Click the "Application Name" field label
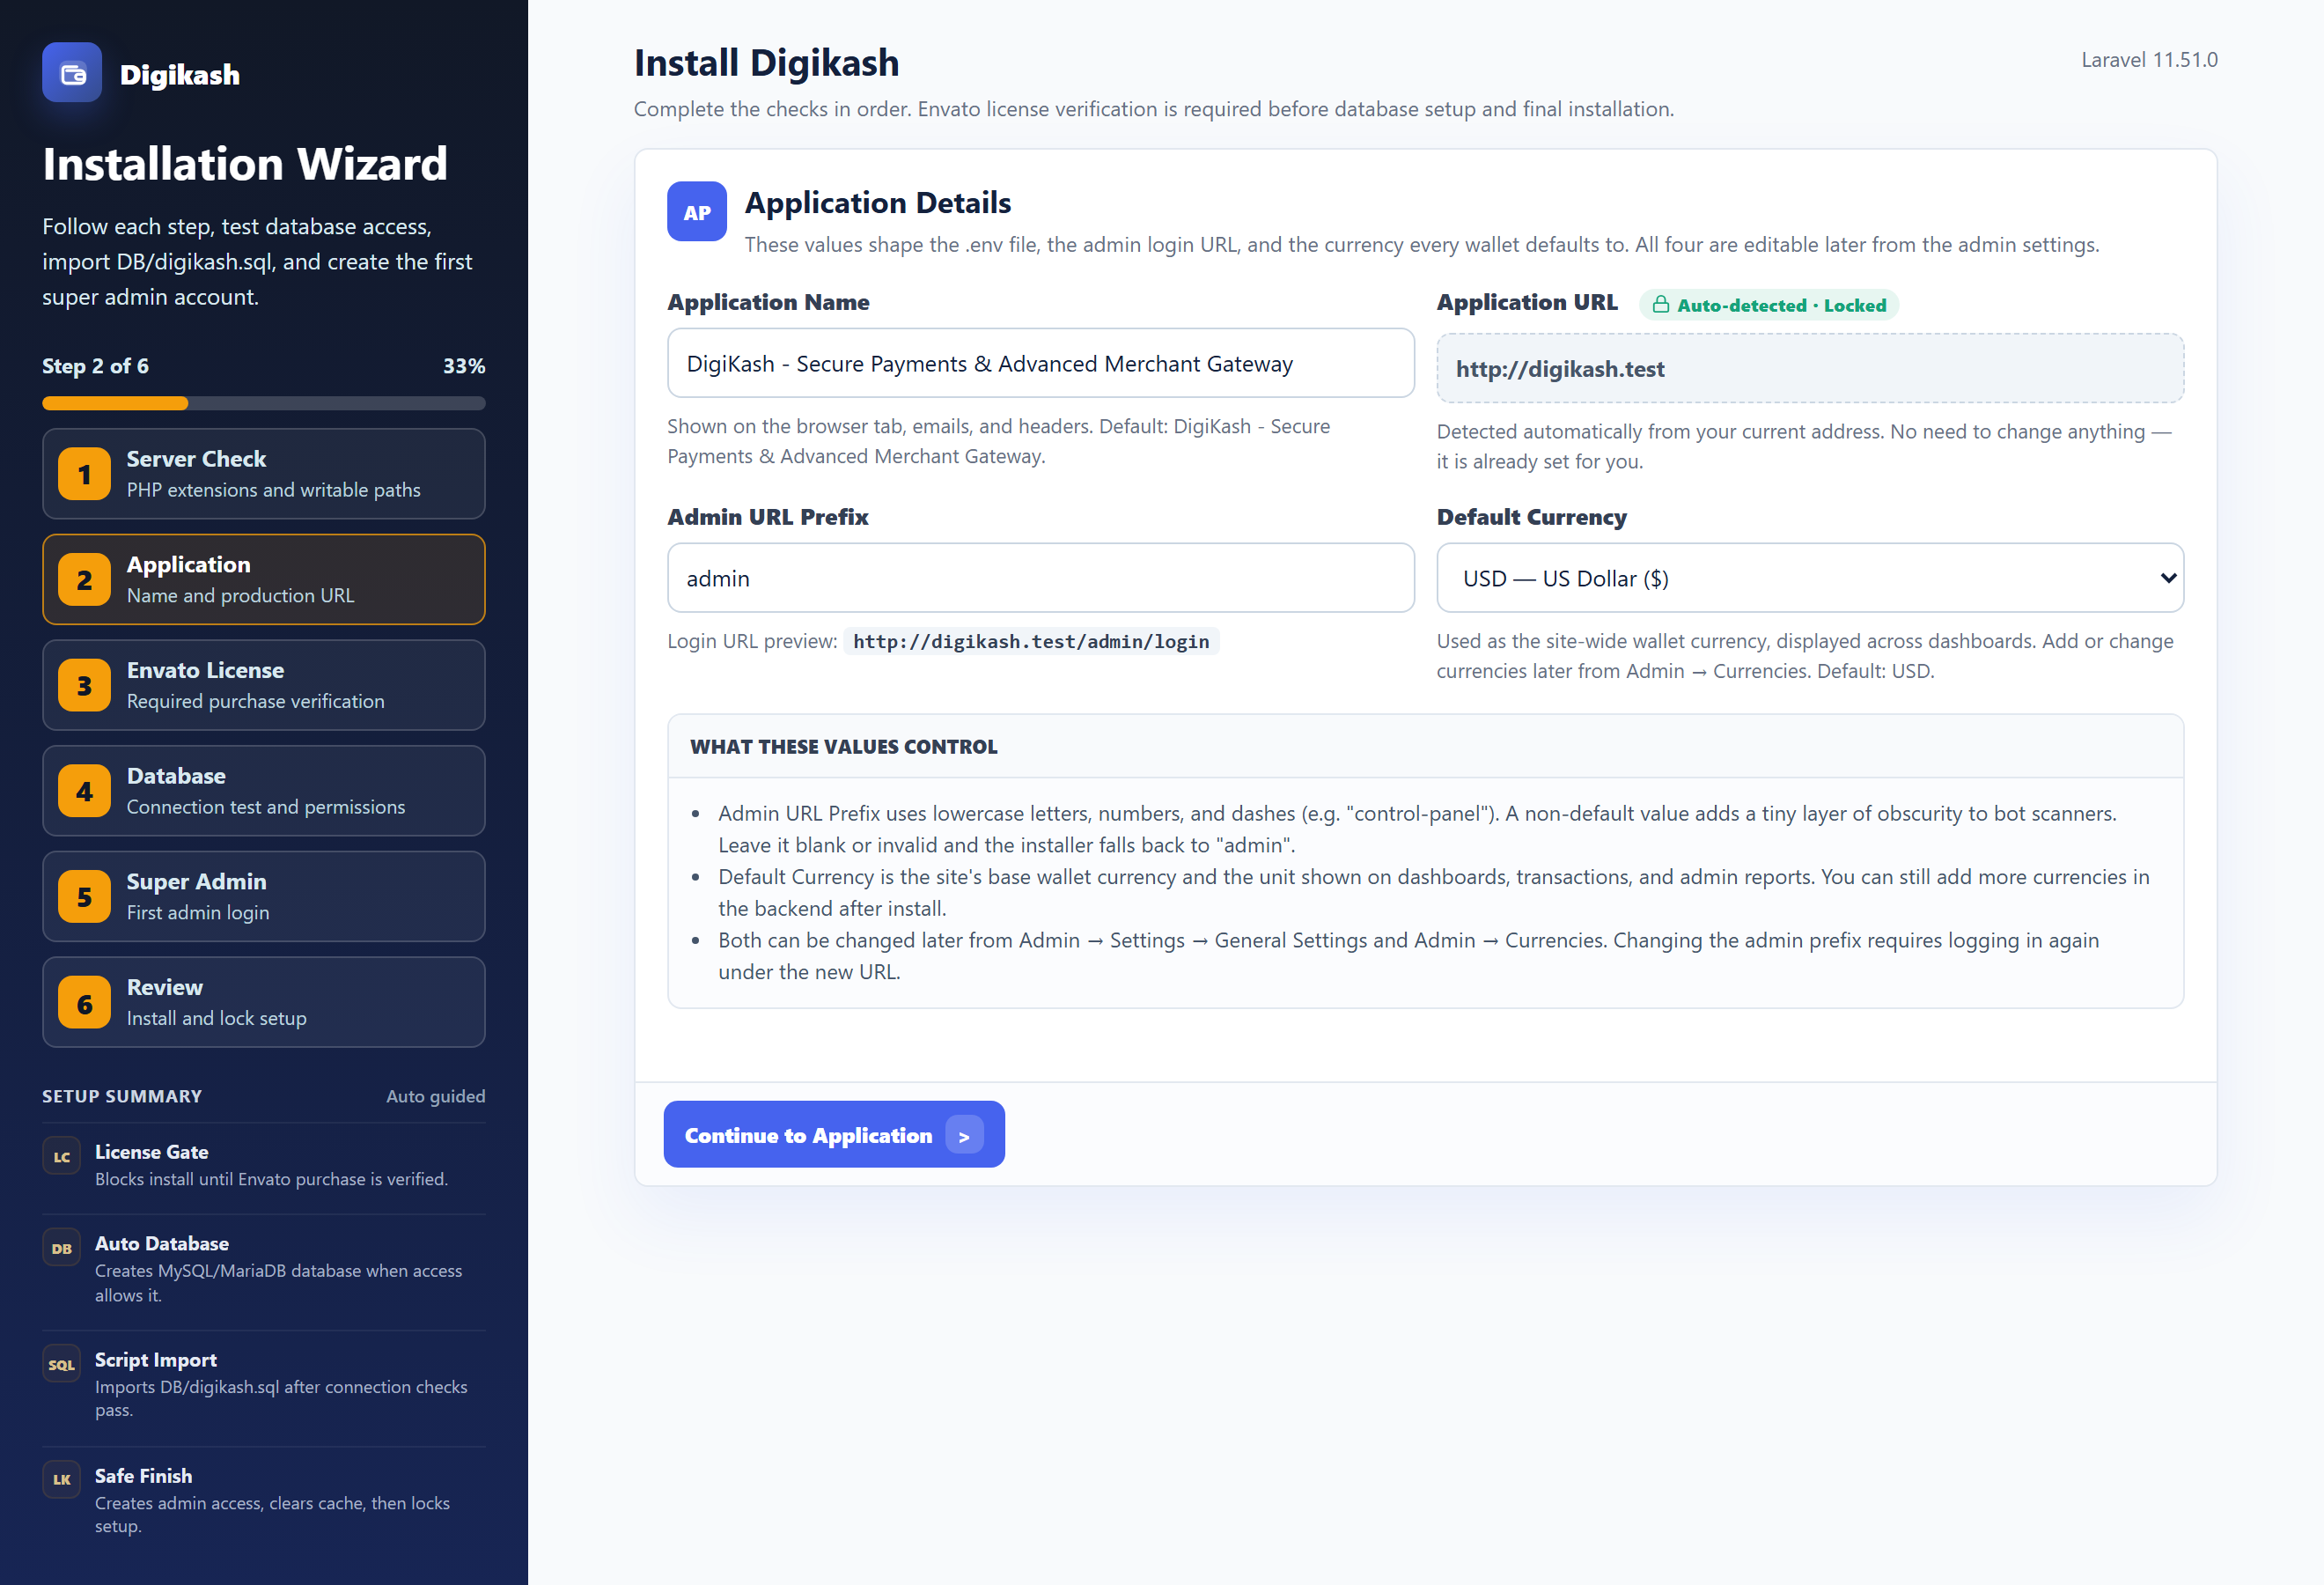The image size is (2324, 1585). [768, 302]
